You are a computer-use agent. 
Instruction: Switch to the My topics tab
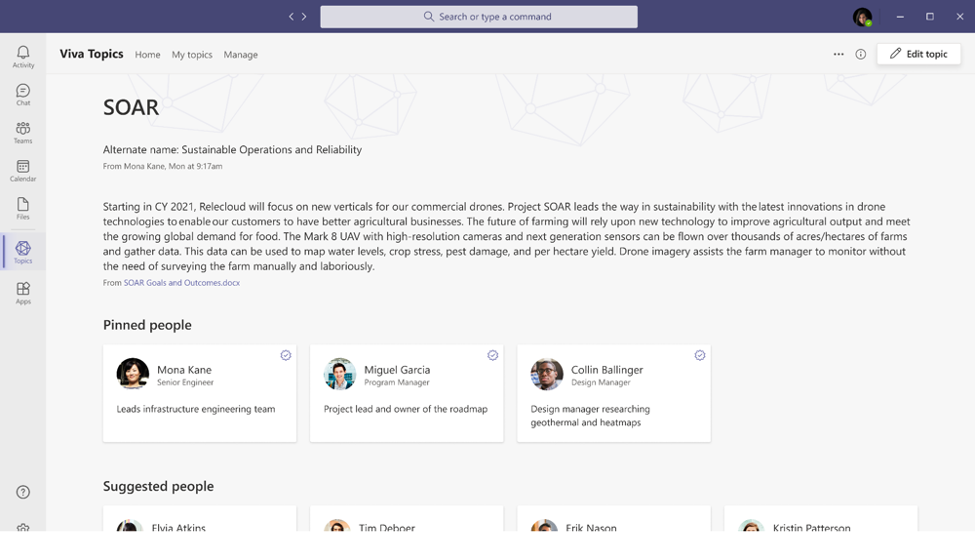coord(192,55)
